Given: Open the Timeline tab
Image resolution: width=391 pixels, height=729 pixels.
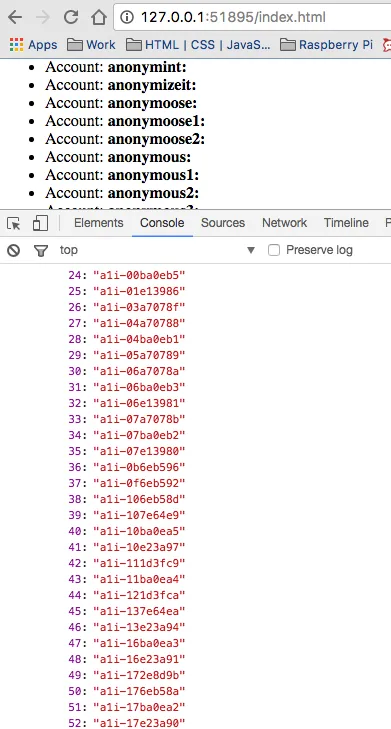Looking at the screenshot, I should click(346, 223).
